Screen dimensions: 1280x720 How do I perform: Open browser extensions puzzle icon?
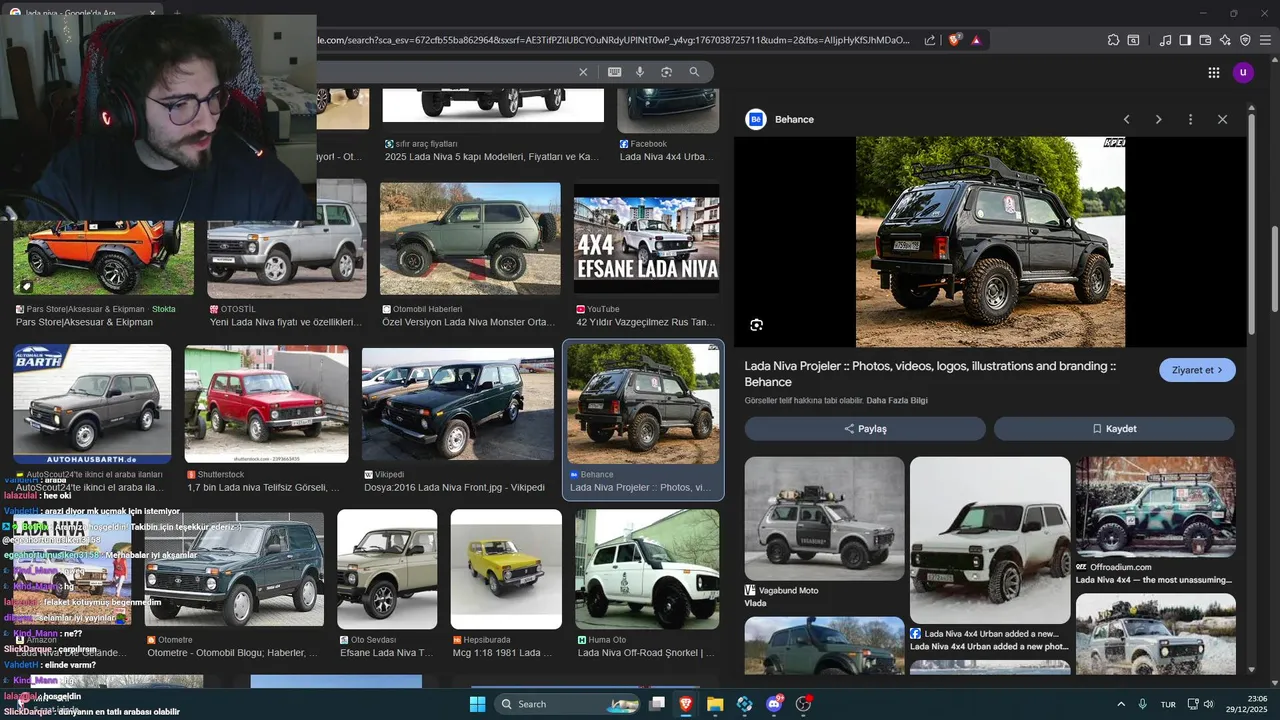point(1113,40)
